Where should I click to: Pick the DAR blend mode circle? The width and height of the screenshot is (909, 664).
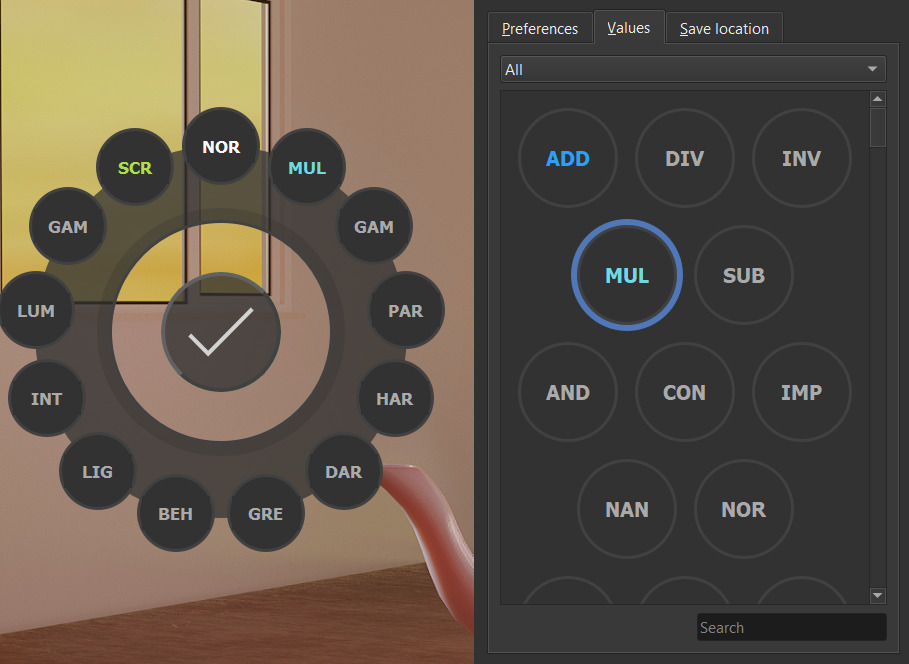(344, 471)
